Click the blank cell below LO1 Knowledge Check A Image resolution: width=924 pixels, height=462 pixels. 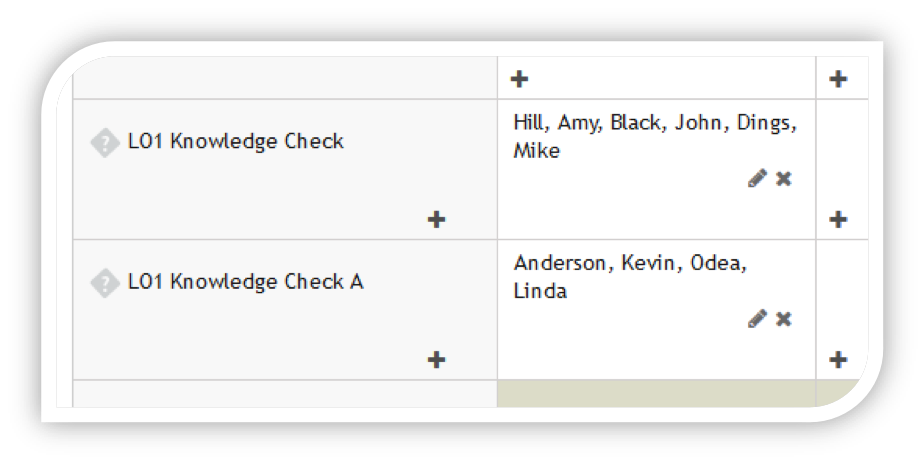point(285,394)
